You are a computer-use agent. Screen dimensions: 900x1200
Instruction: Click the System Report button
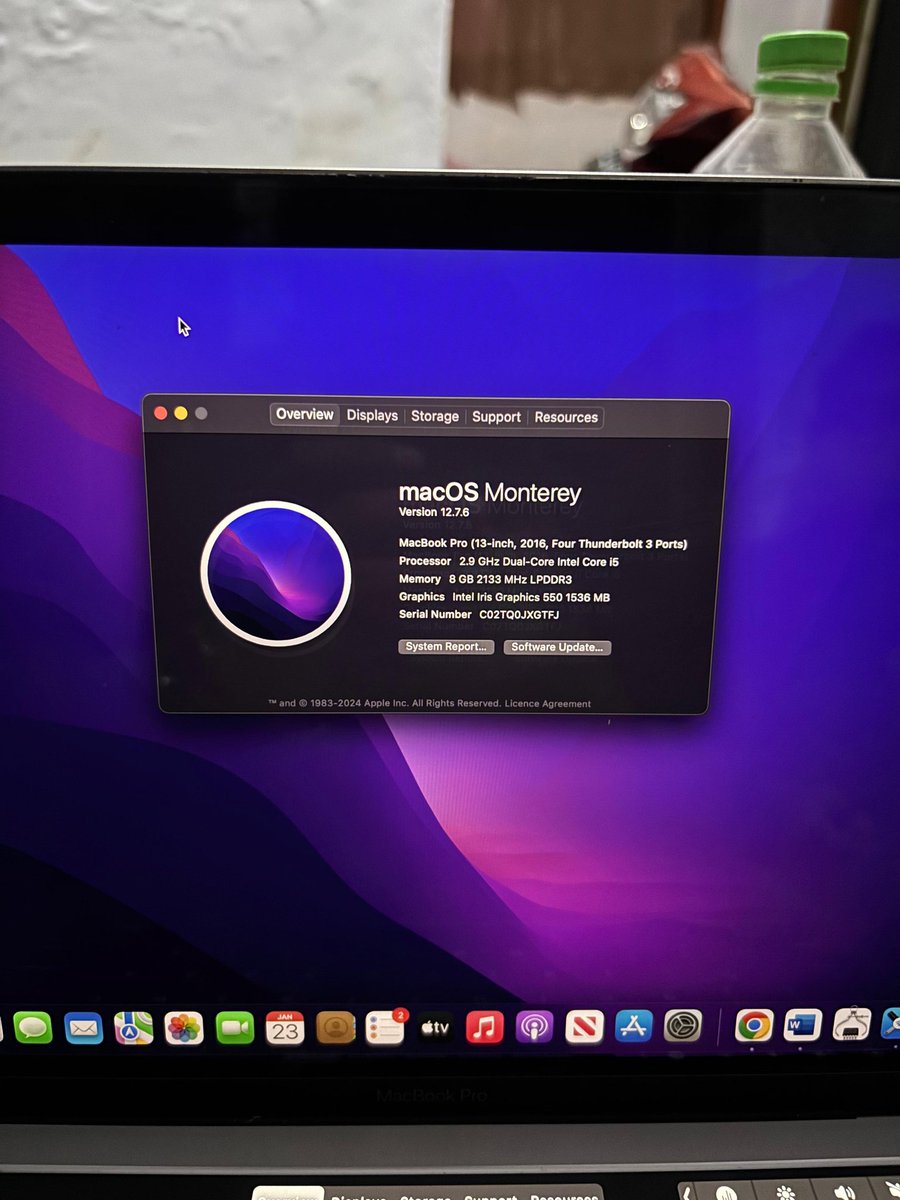[x=446, y=647]
